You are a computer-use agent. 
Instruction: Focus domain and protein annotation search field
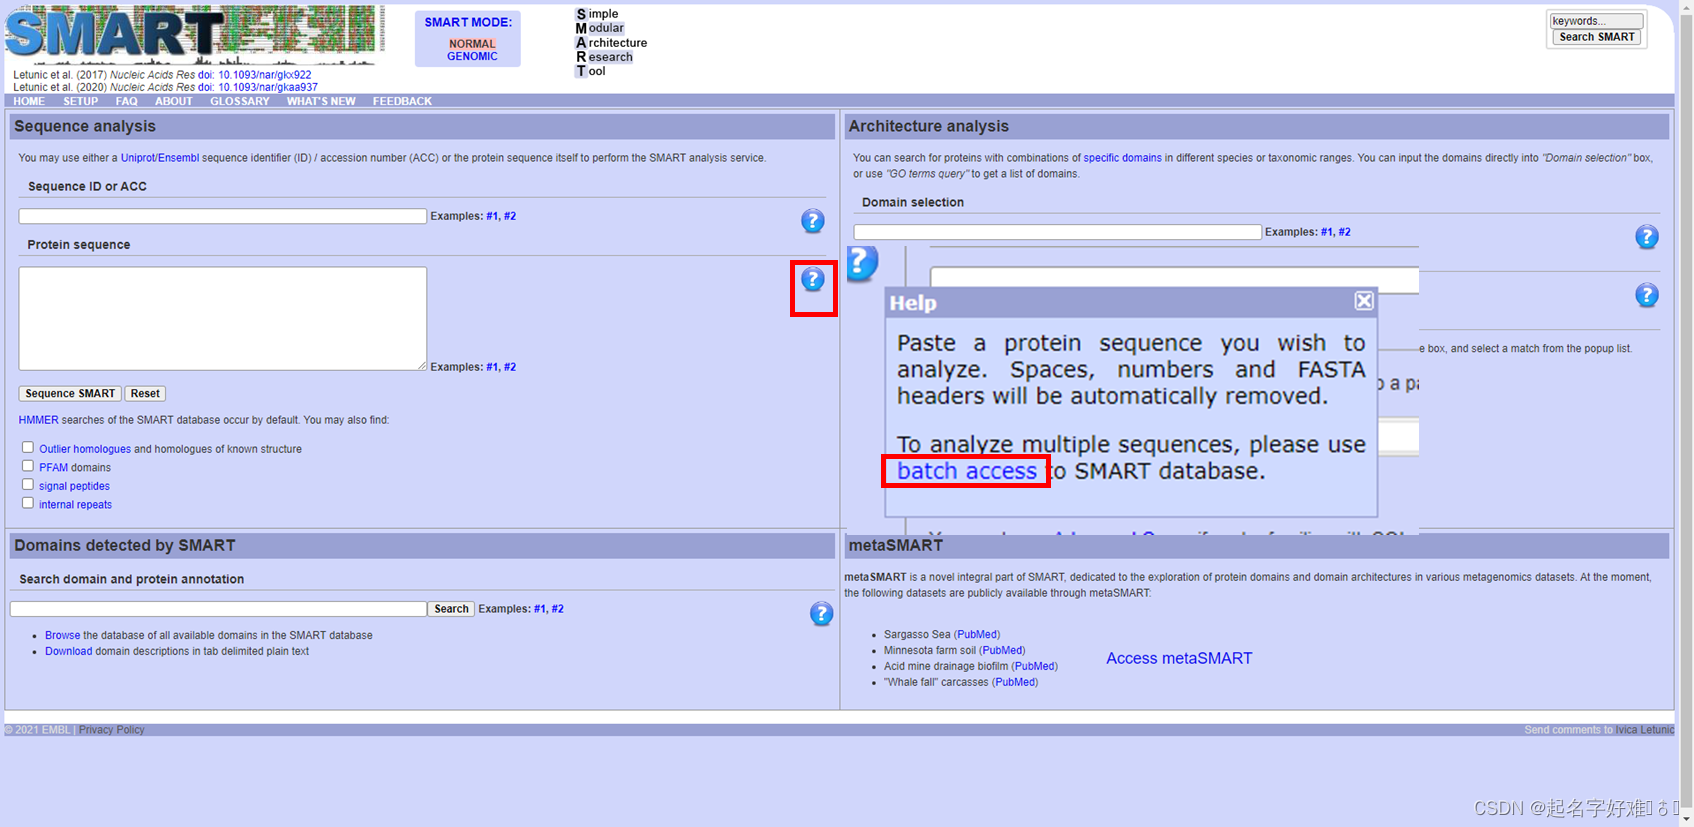[x=218, y=609]
